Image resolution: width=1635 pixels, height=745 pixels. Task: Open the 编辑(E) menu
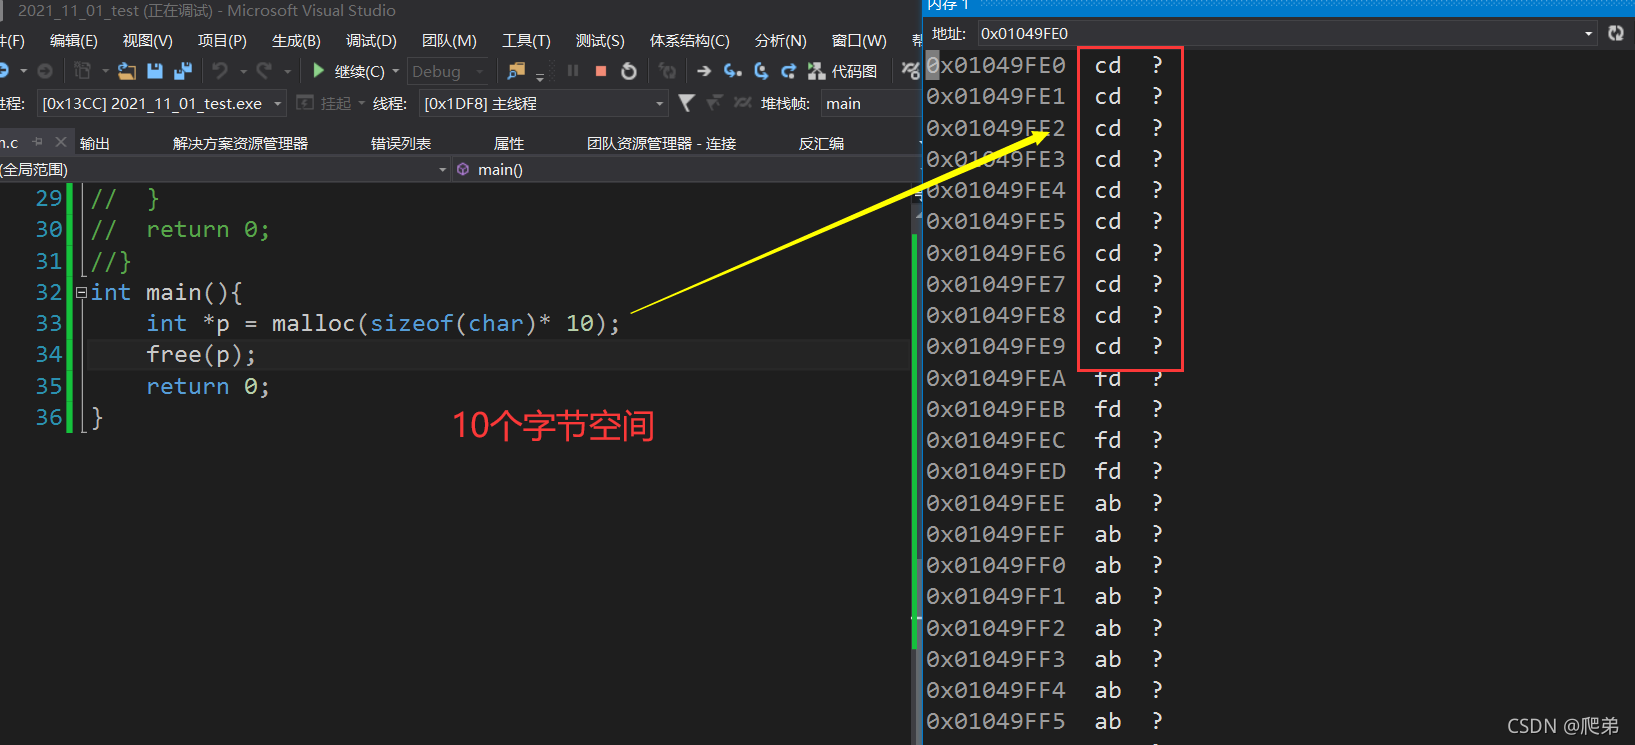point(74,40)
